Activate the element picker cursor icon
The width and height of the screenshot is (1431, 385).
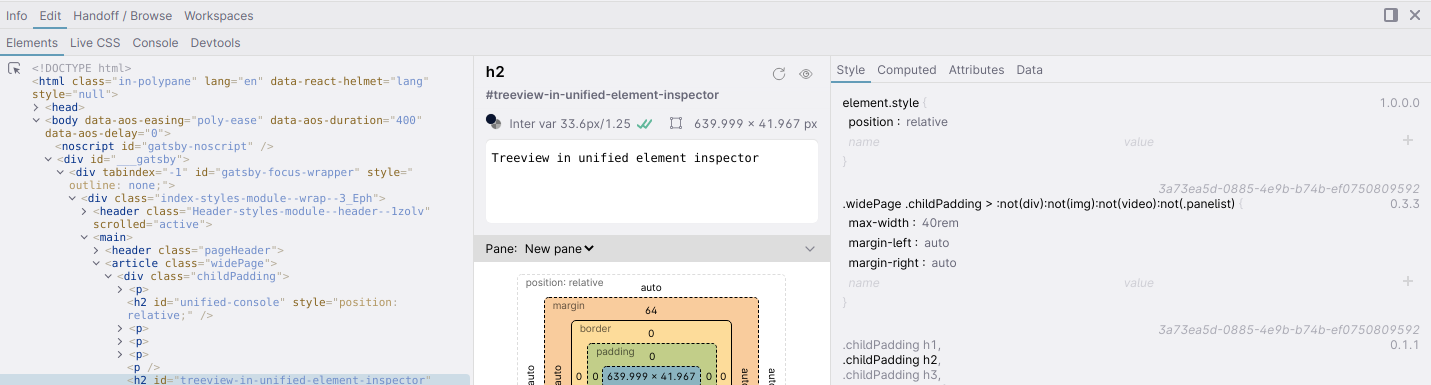click(x=14, y=69)
